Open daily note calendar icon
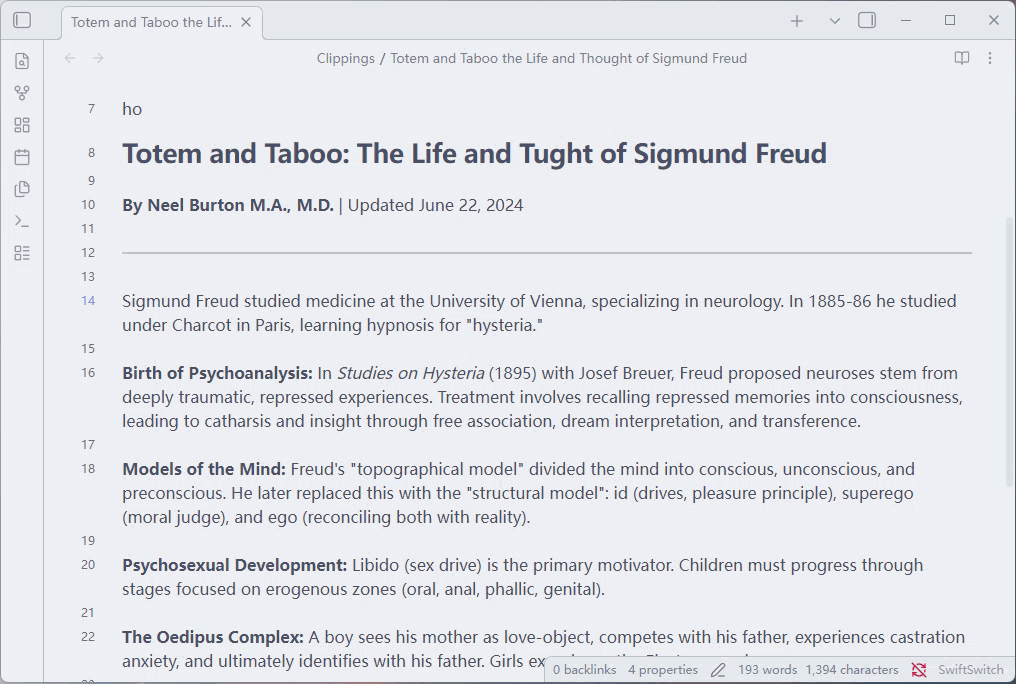Image resolution: width=1016 pixels, height=684 pixels. click(22, 157)
